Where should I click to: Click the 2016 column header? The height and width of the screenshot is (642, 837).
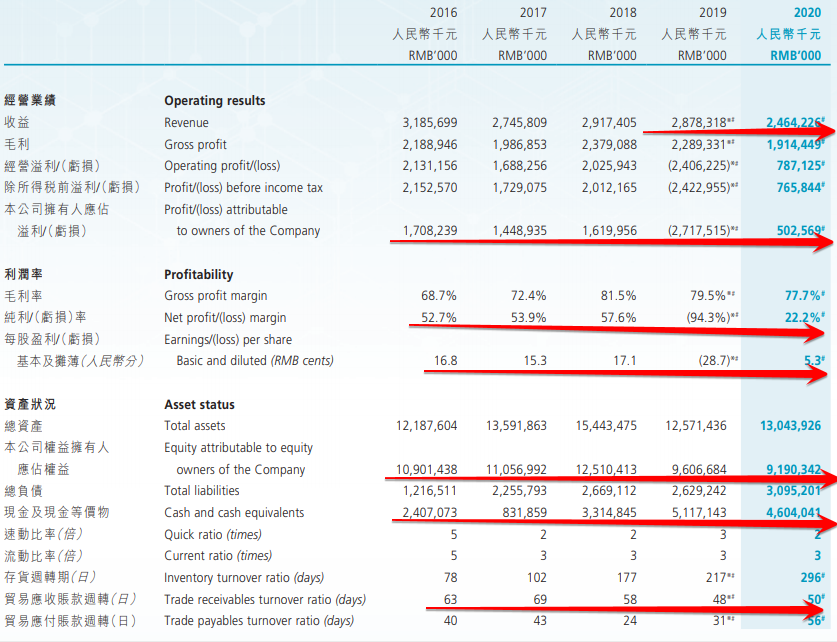443,12
